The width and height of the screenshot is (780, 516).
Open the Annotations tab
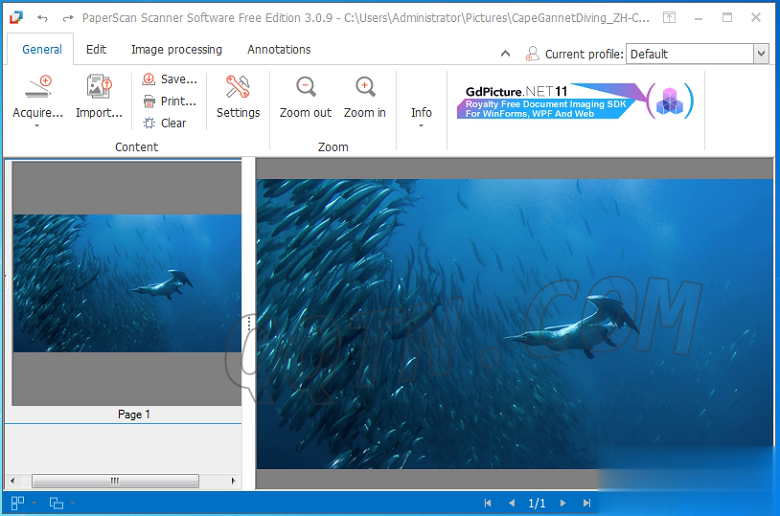[279, 49]
